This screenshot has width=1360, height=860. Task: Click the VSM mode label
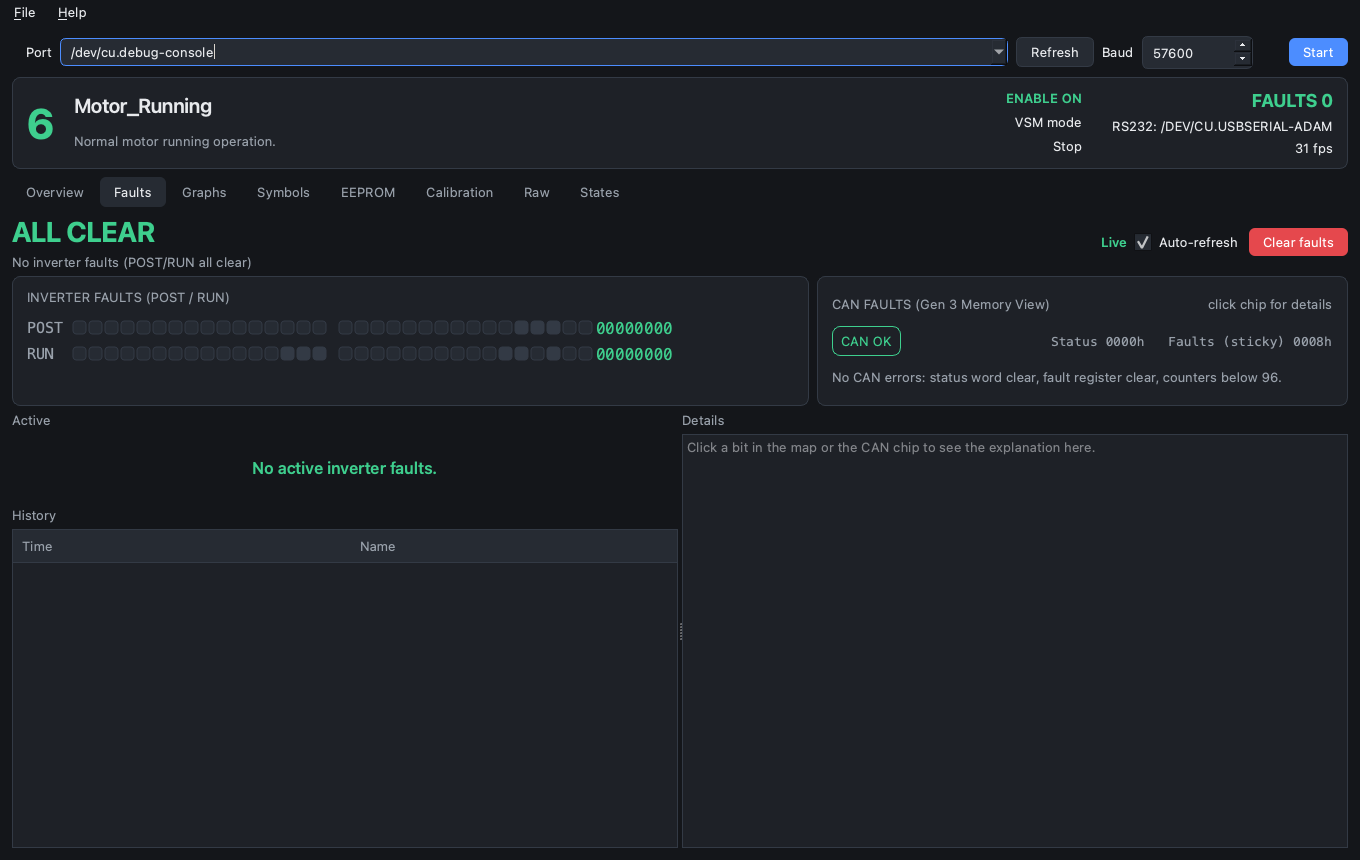pyautogui.click(x=1048, y=122)
